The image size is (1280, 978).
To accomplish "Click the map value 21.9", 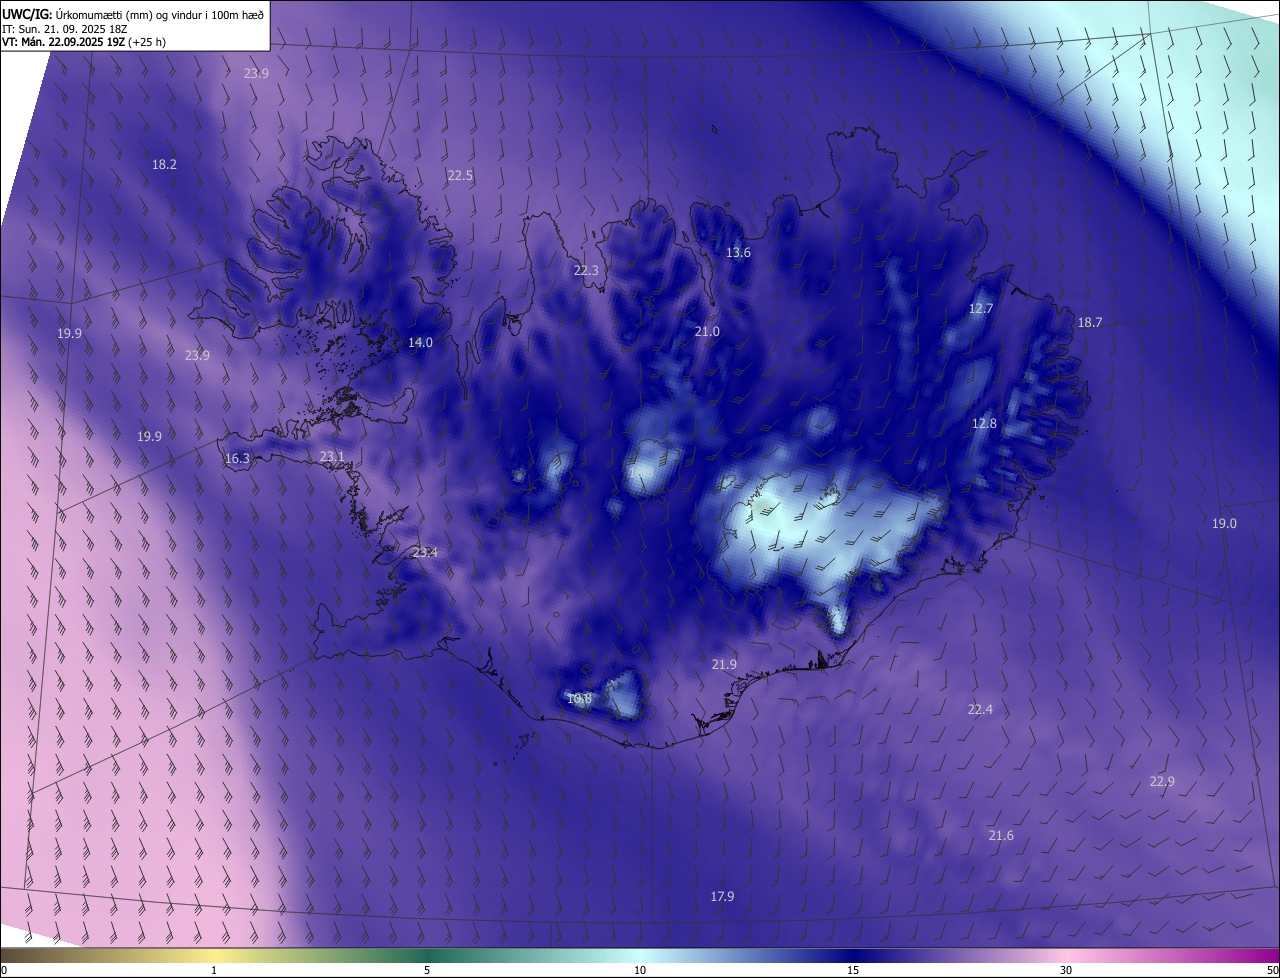I will pos(724,664).
